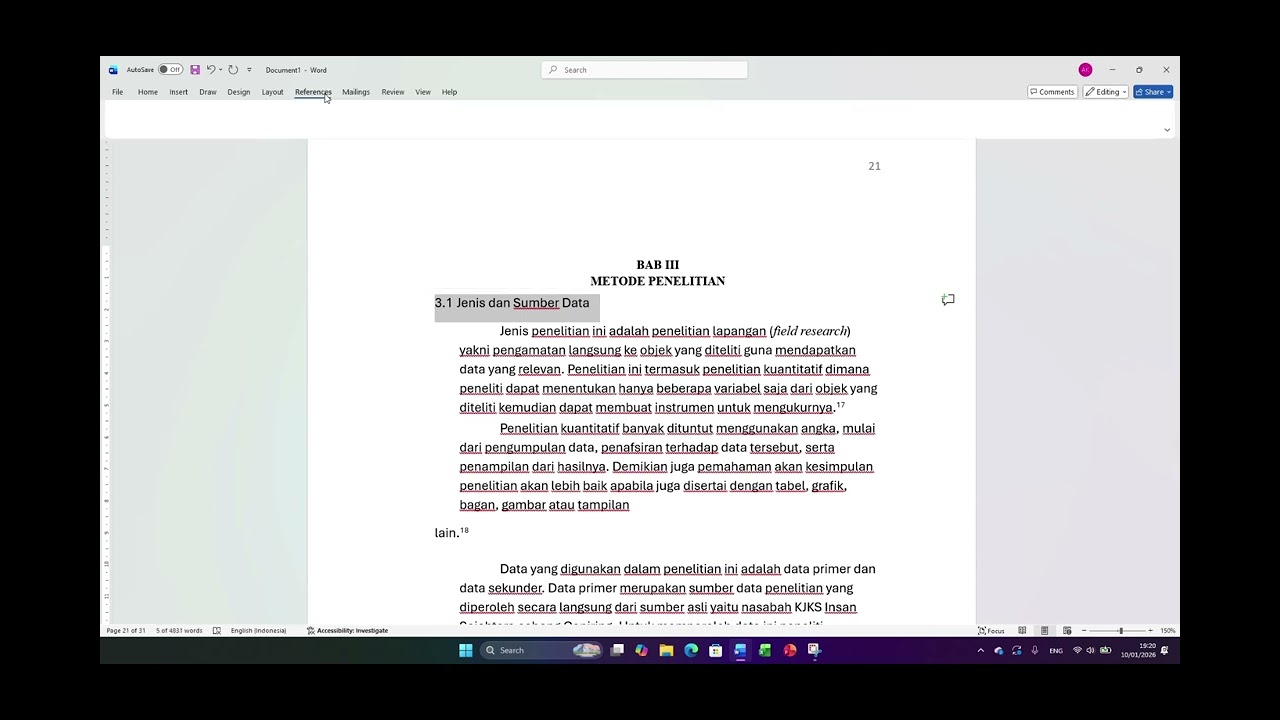
Task: Open the Help tab
Action: point(449,92)
